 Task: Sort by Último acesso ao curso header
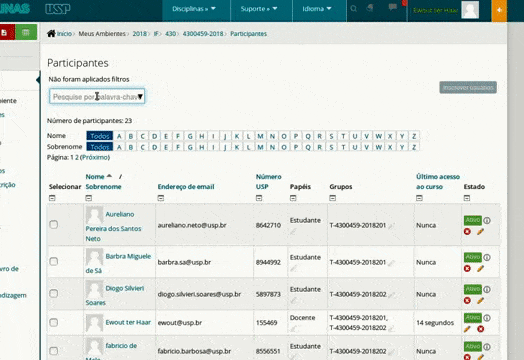[438, 182]
